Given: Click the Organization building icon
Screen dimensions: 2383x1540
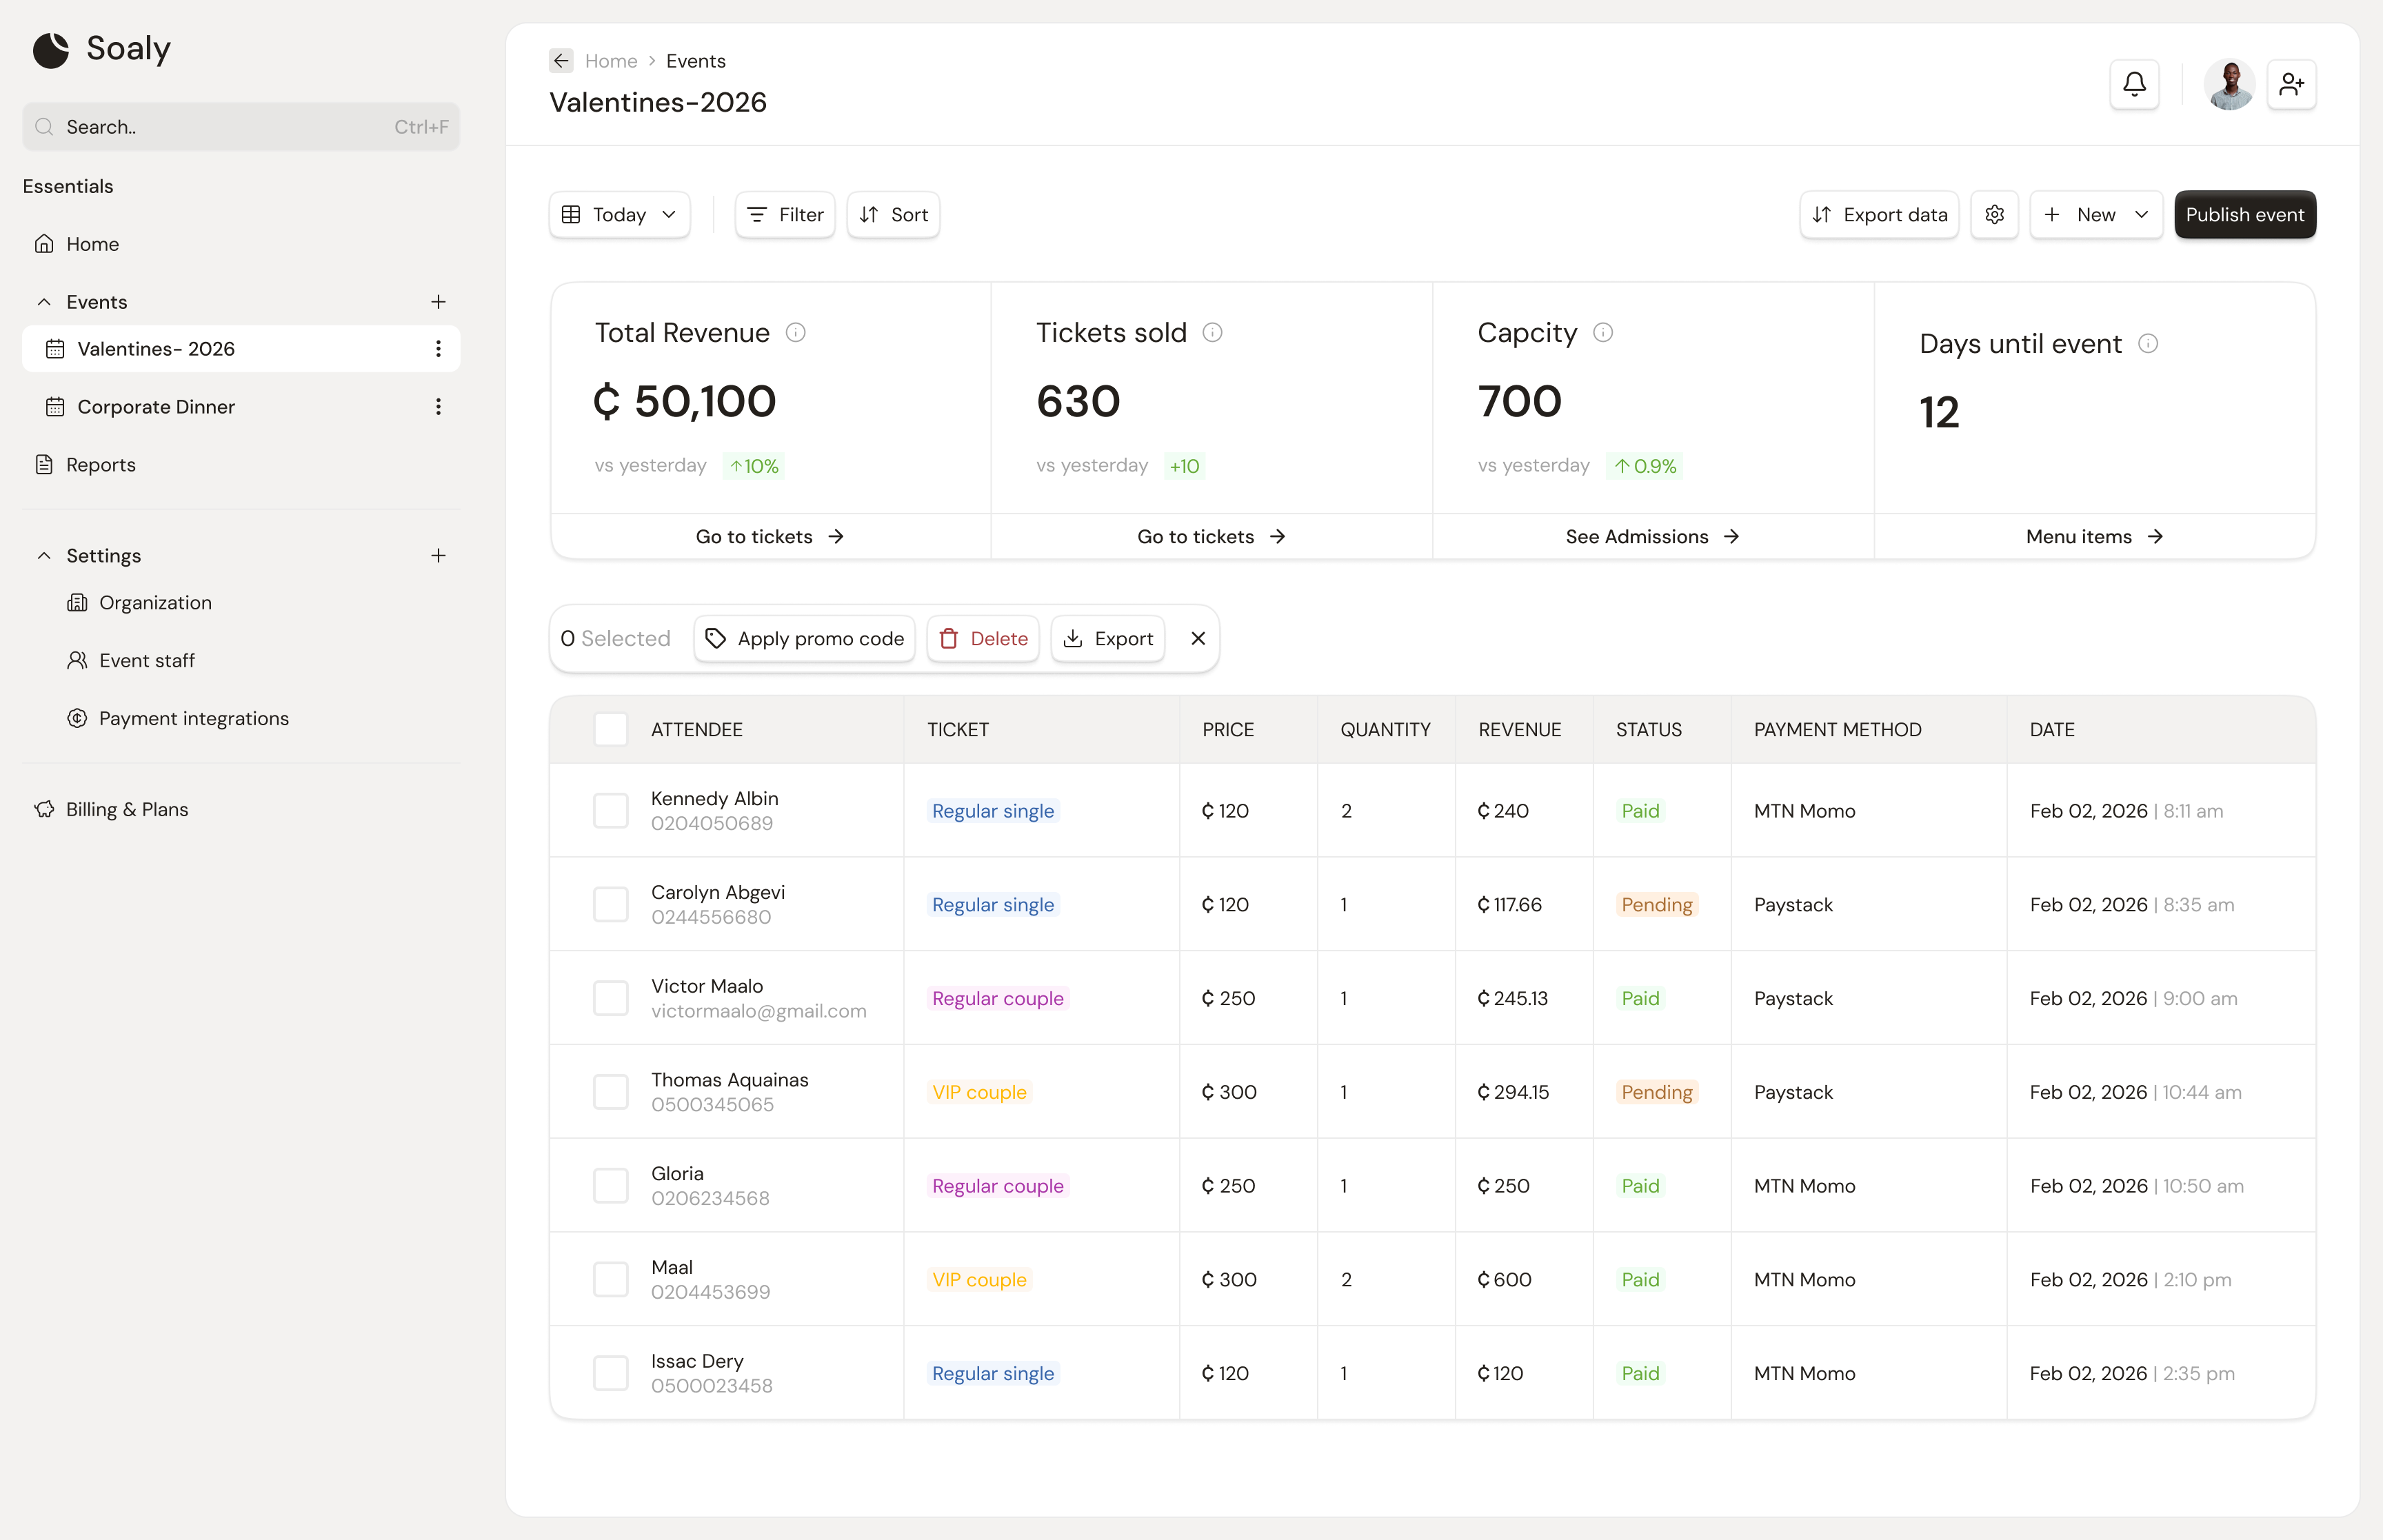Looking at the screenshot, I should click(x=77, y=603).
